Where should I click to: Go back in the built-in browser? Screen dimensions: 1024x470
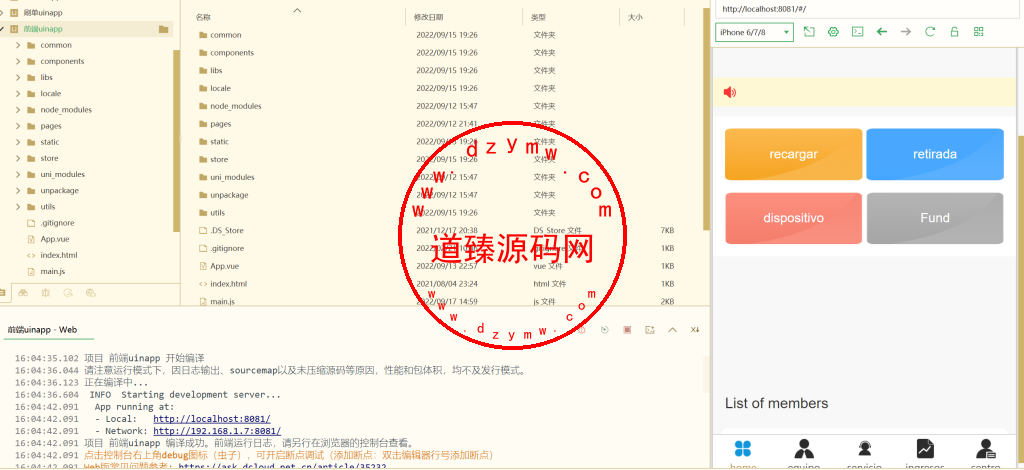(882, 31)
